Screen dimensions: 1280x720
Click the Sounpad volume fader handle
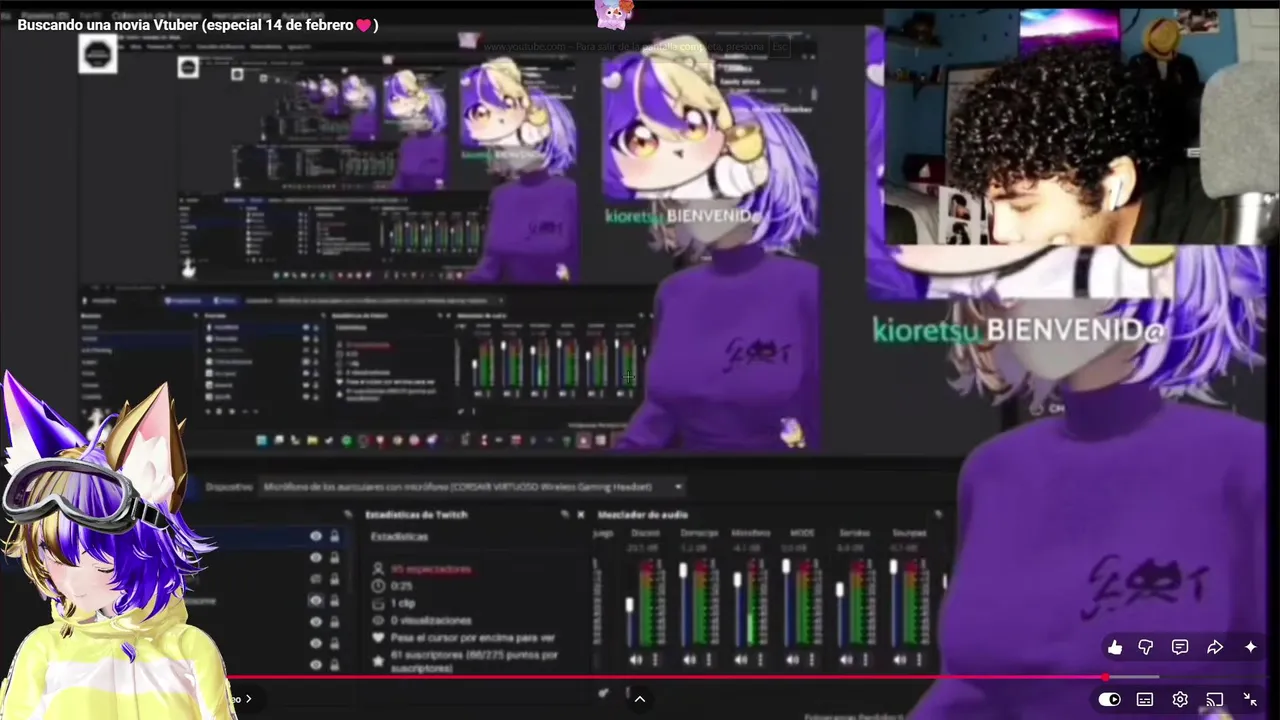point(893,568)
